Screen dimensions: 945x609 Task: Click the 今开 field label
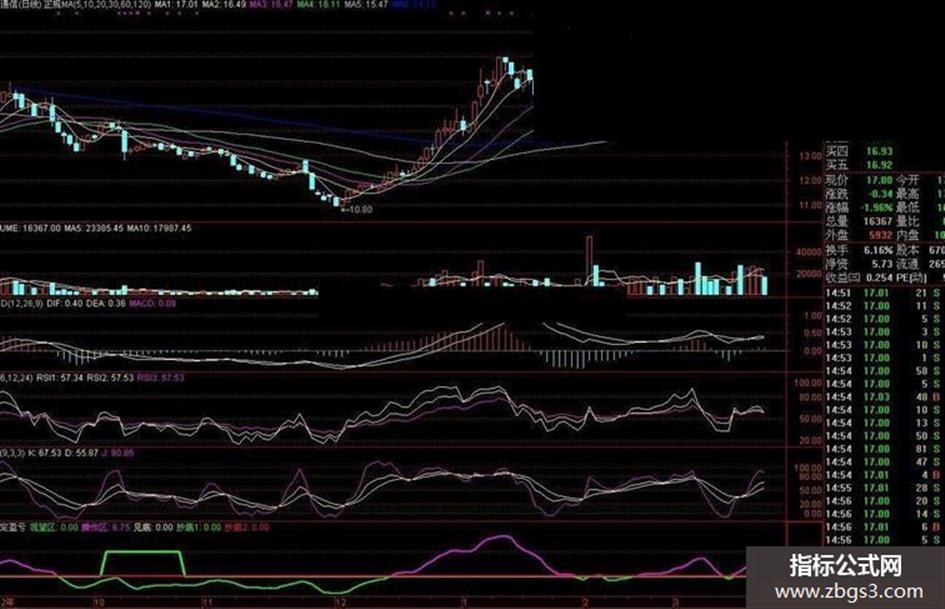(x=908, y=180)
